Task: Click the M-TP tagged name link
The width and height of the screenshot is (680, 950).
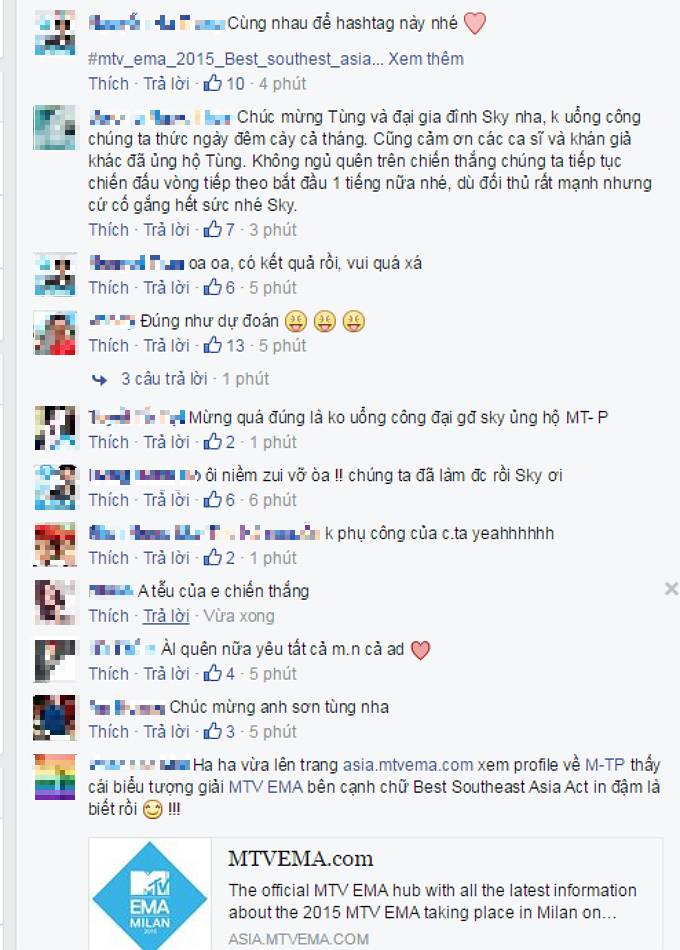Action: click(x=604, y=765)
